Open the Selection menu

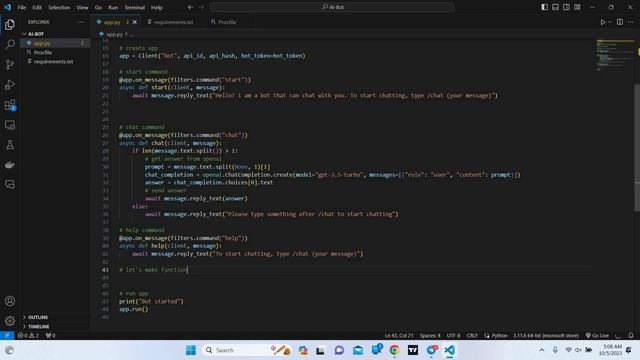(59, 7)
